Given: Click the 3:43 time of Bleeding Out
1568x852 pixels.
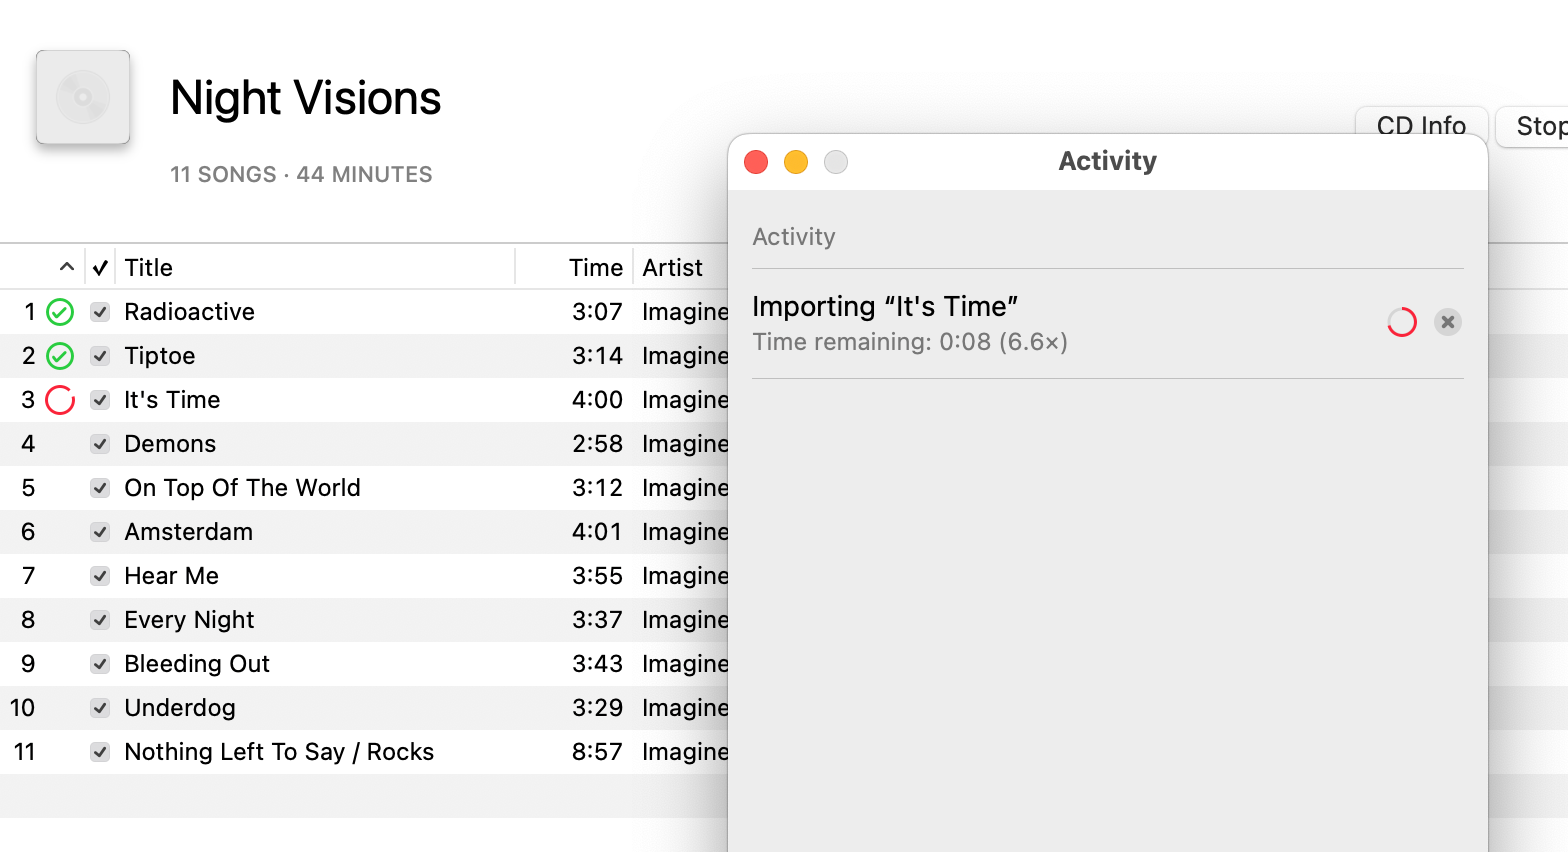Looking at the screenshot, I should point(597,664).
